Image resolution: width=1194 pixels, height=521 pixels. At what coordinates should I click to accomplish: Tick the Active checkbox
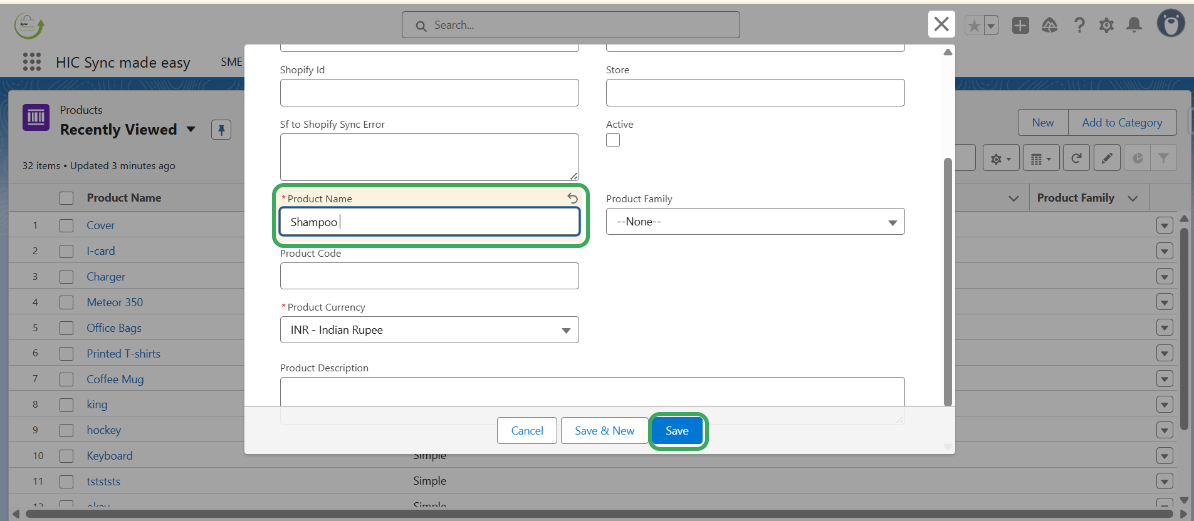coord(613,140)
